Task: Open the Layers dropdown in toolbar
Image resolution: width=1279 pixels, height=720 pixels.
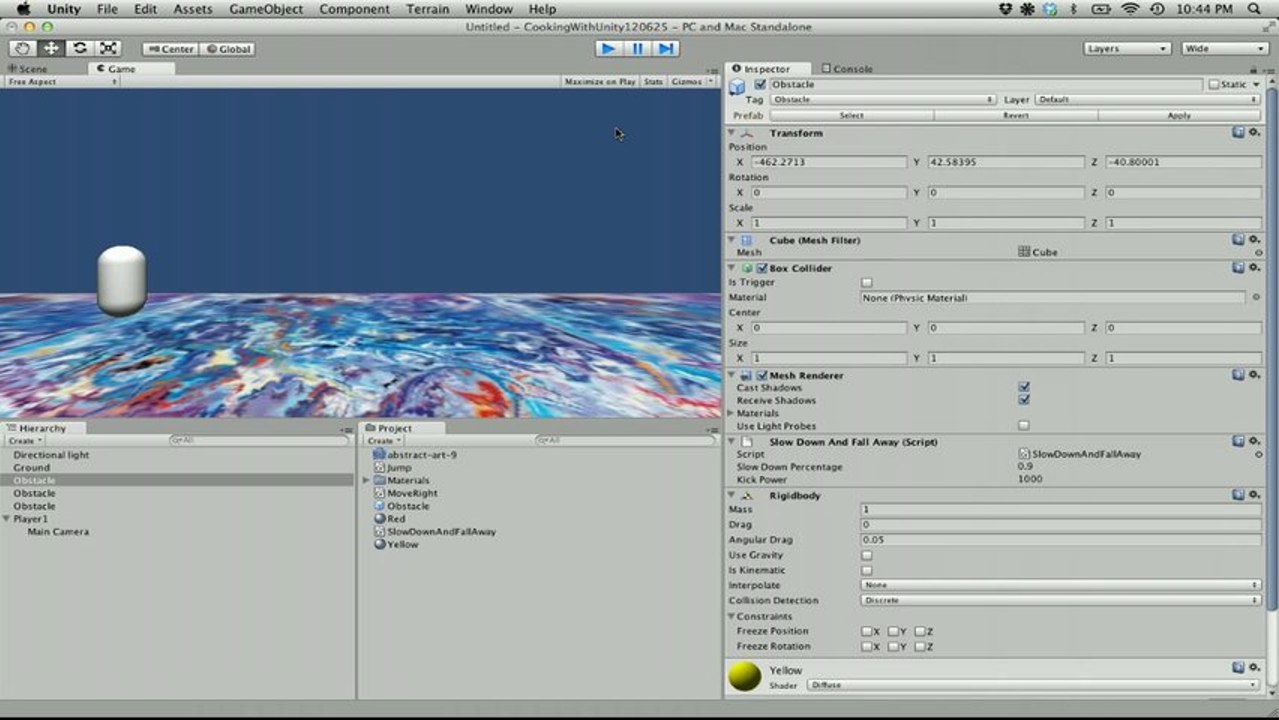Action: coord(1128,48)
